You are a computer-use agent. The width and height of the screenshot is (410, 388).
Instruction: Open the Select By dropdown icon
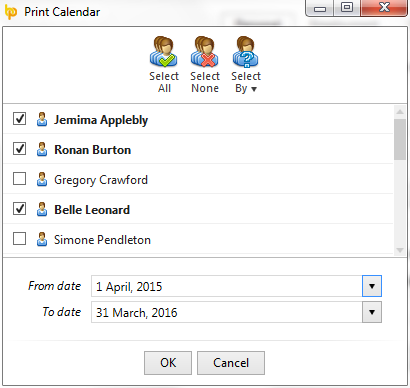pyautogui.click(x=246, y=52)
